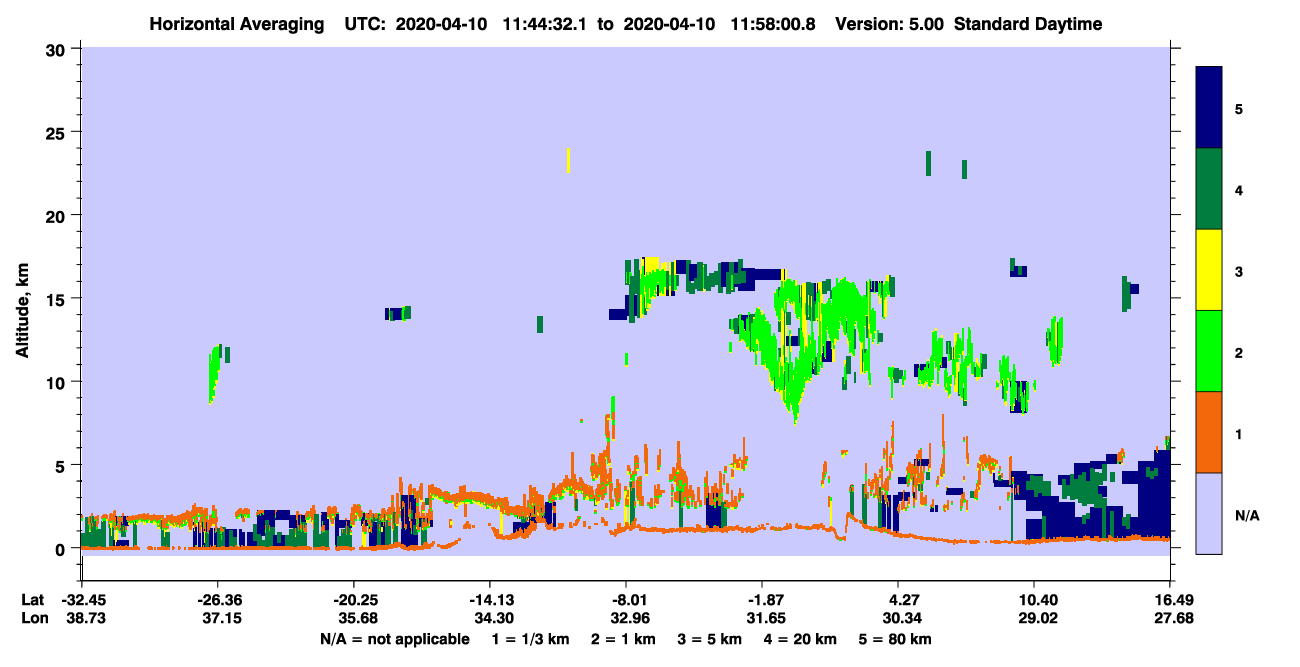Click the lavender N/A color bar segment

click(1209, 512)
